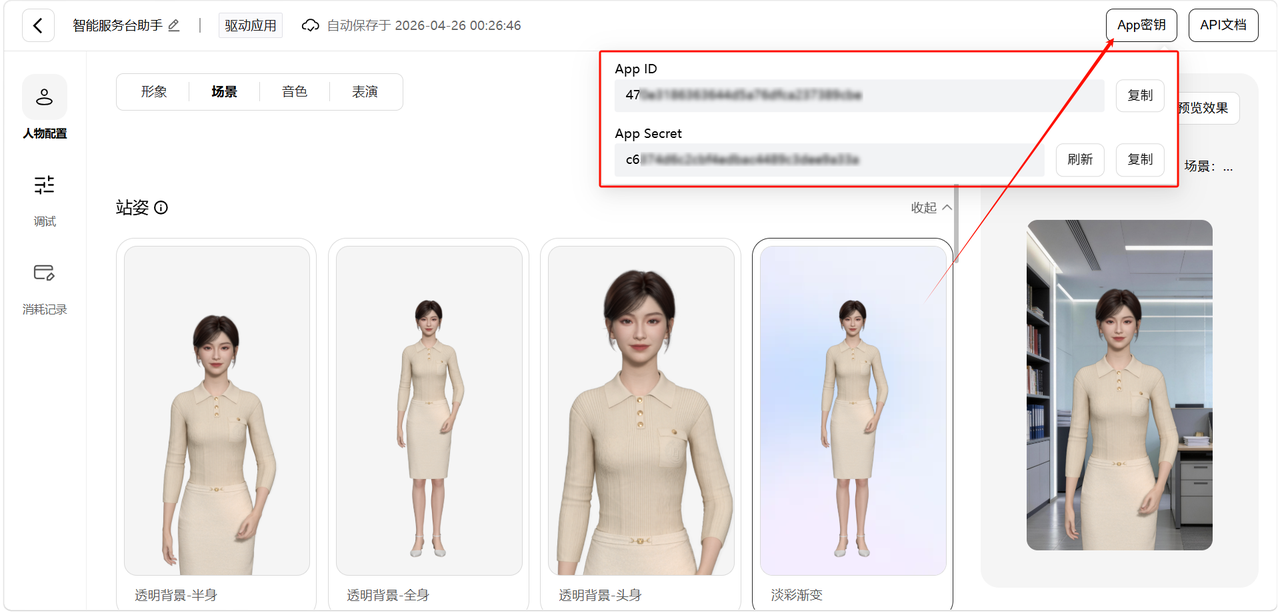This screenshot has height=613, width=1280.
Task: Select the 透明背景-半身 pose card
Action: click(217, 425)
